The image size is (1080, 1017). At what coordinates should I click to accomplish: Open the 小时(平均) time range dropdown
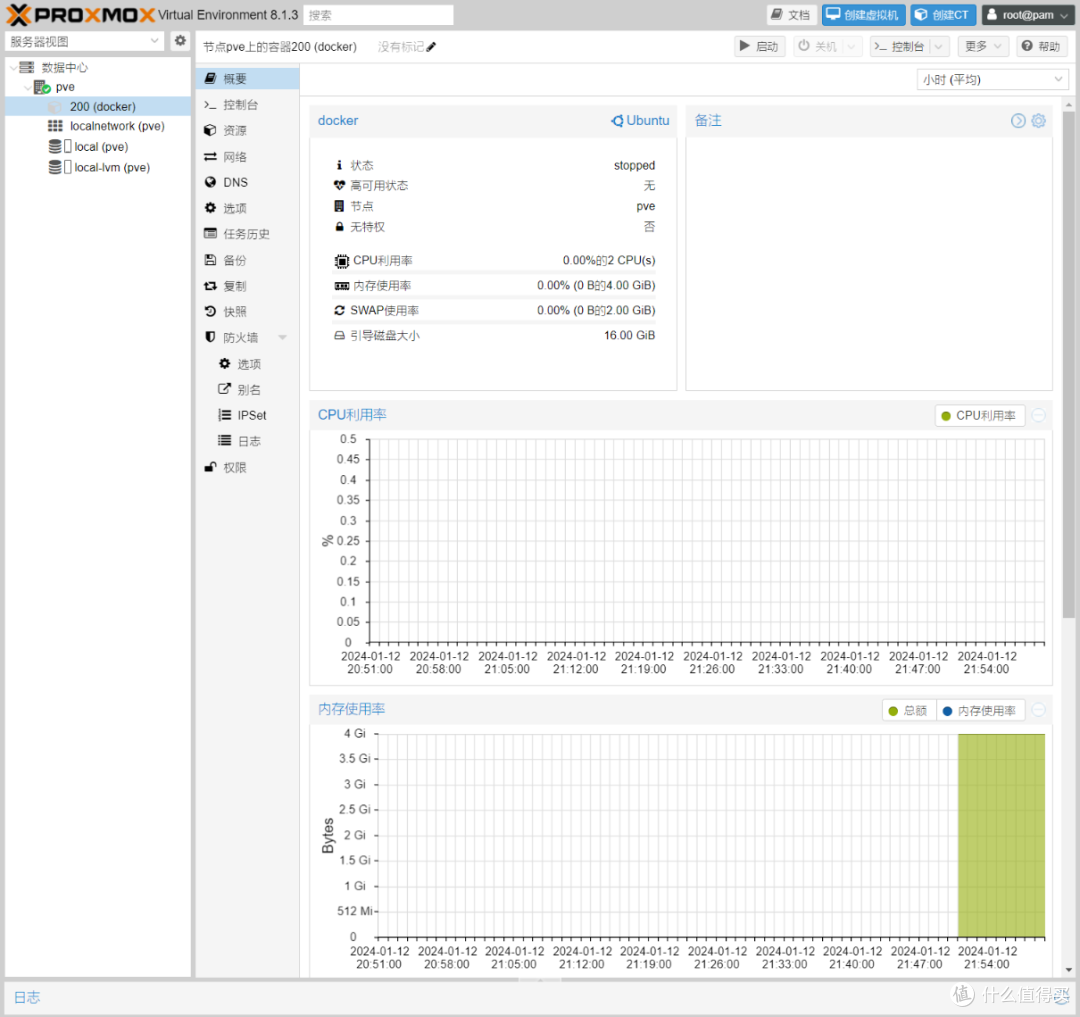click(x=992, y=79)
